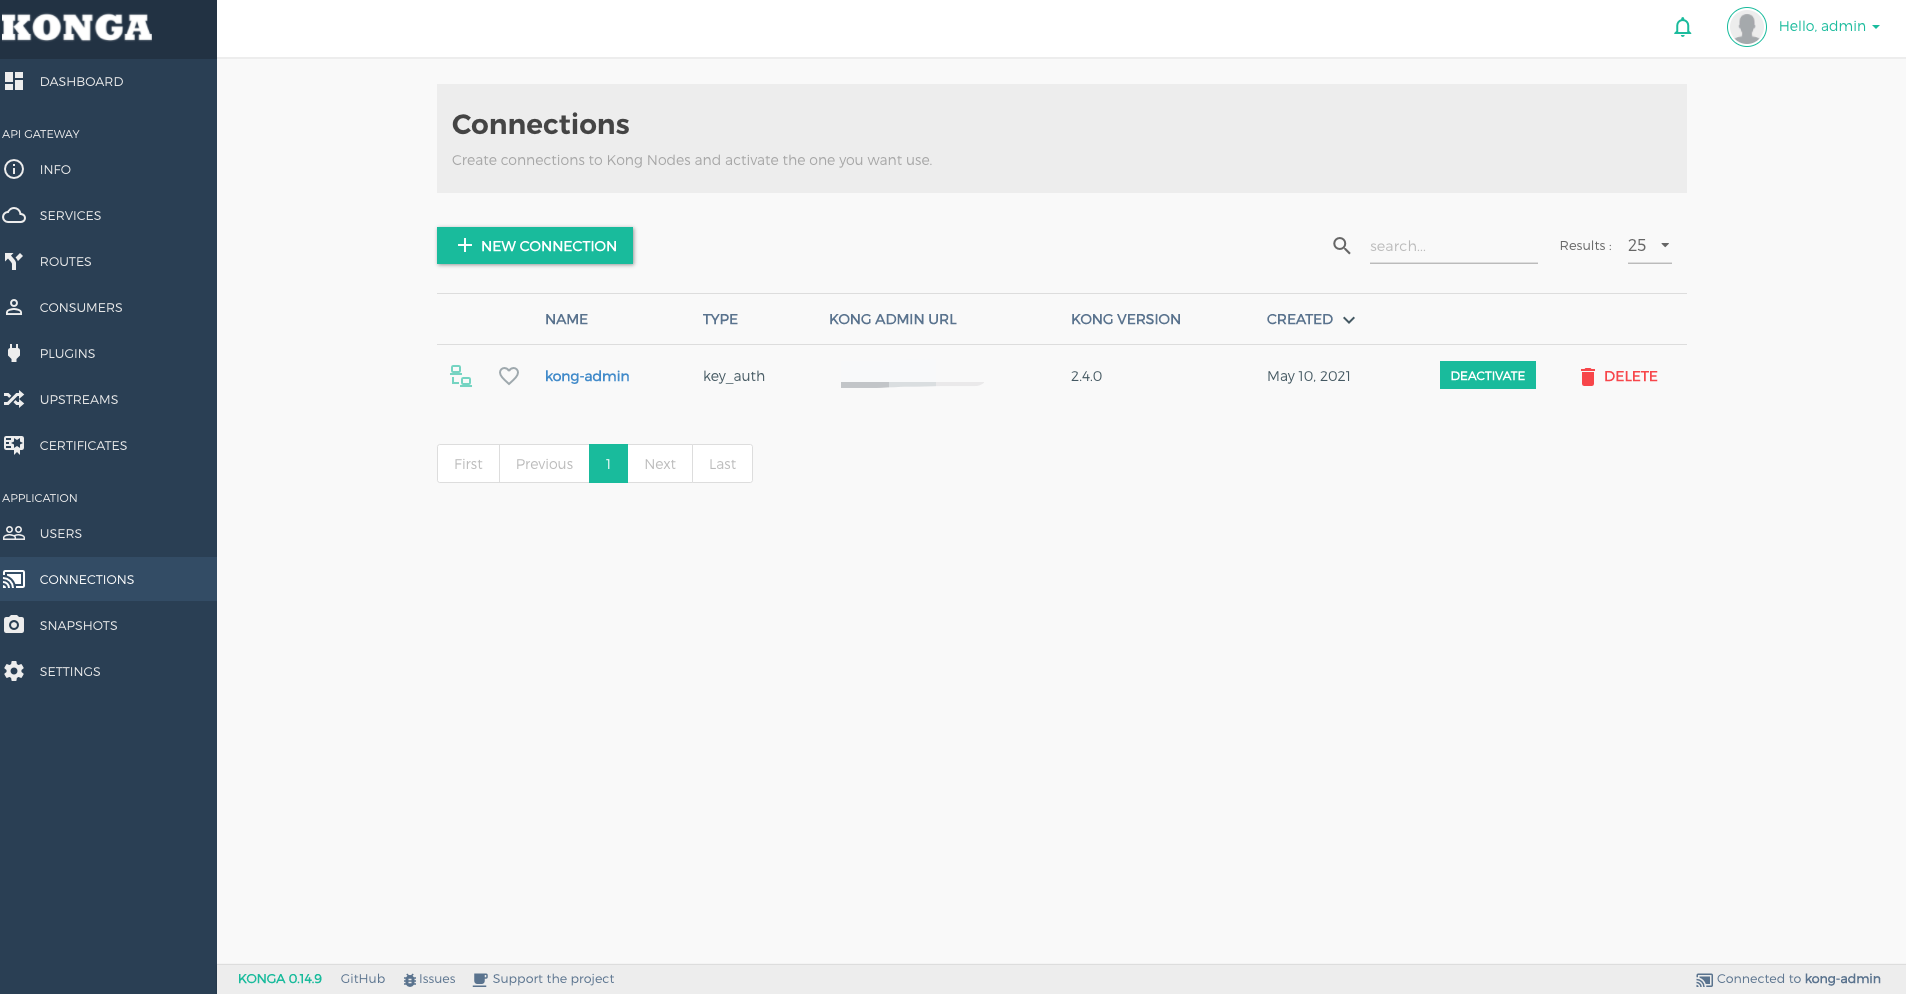Screen dimensions: 1906x994
Task: Go to the First pagination page
Action: pyautogui.click(x=468, y=464)
